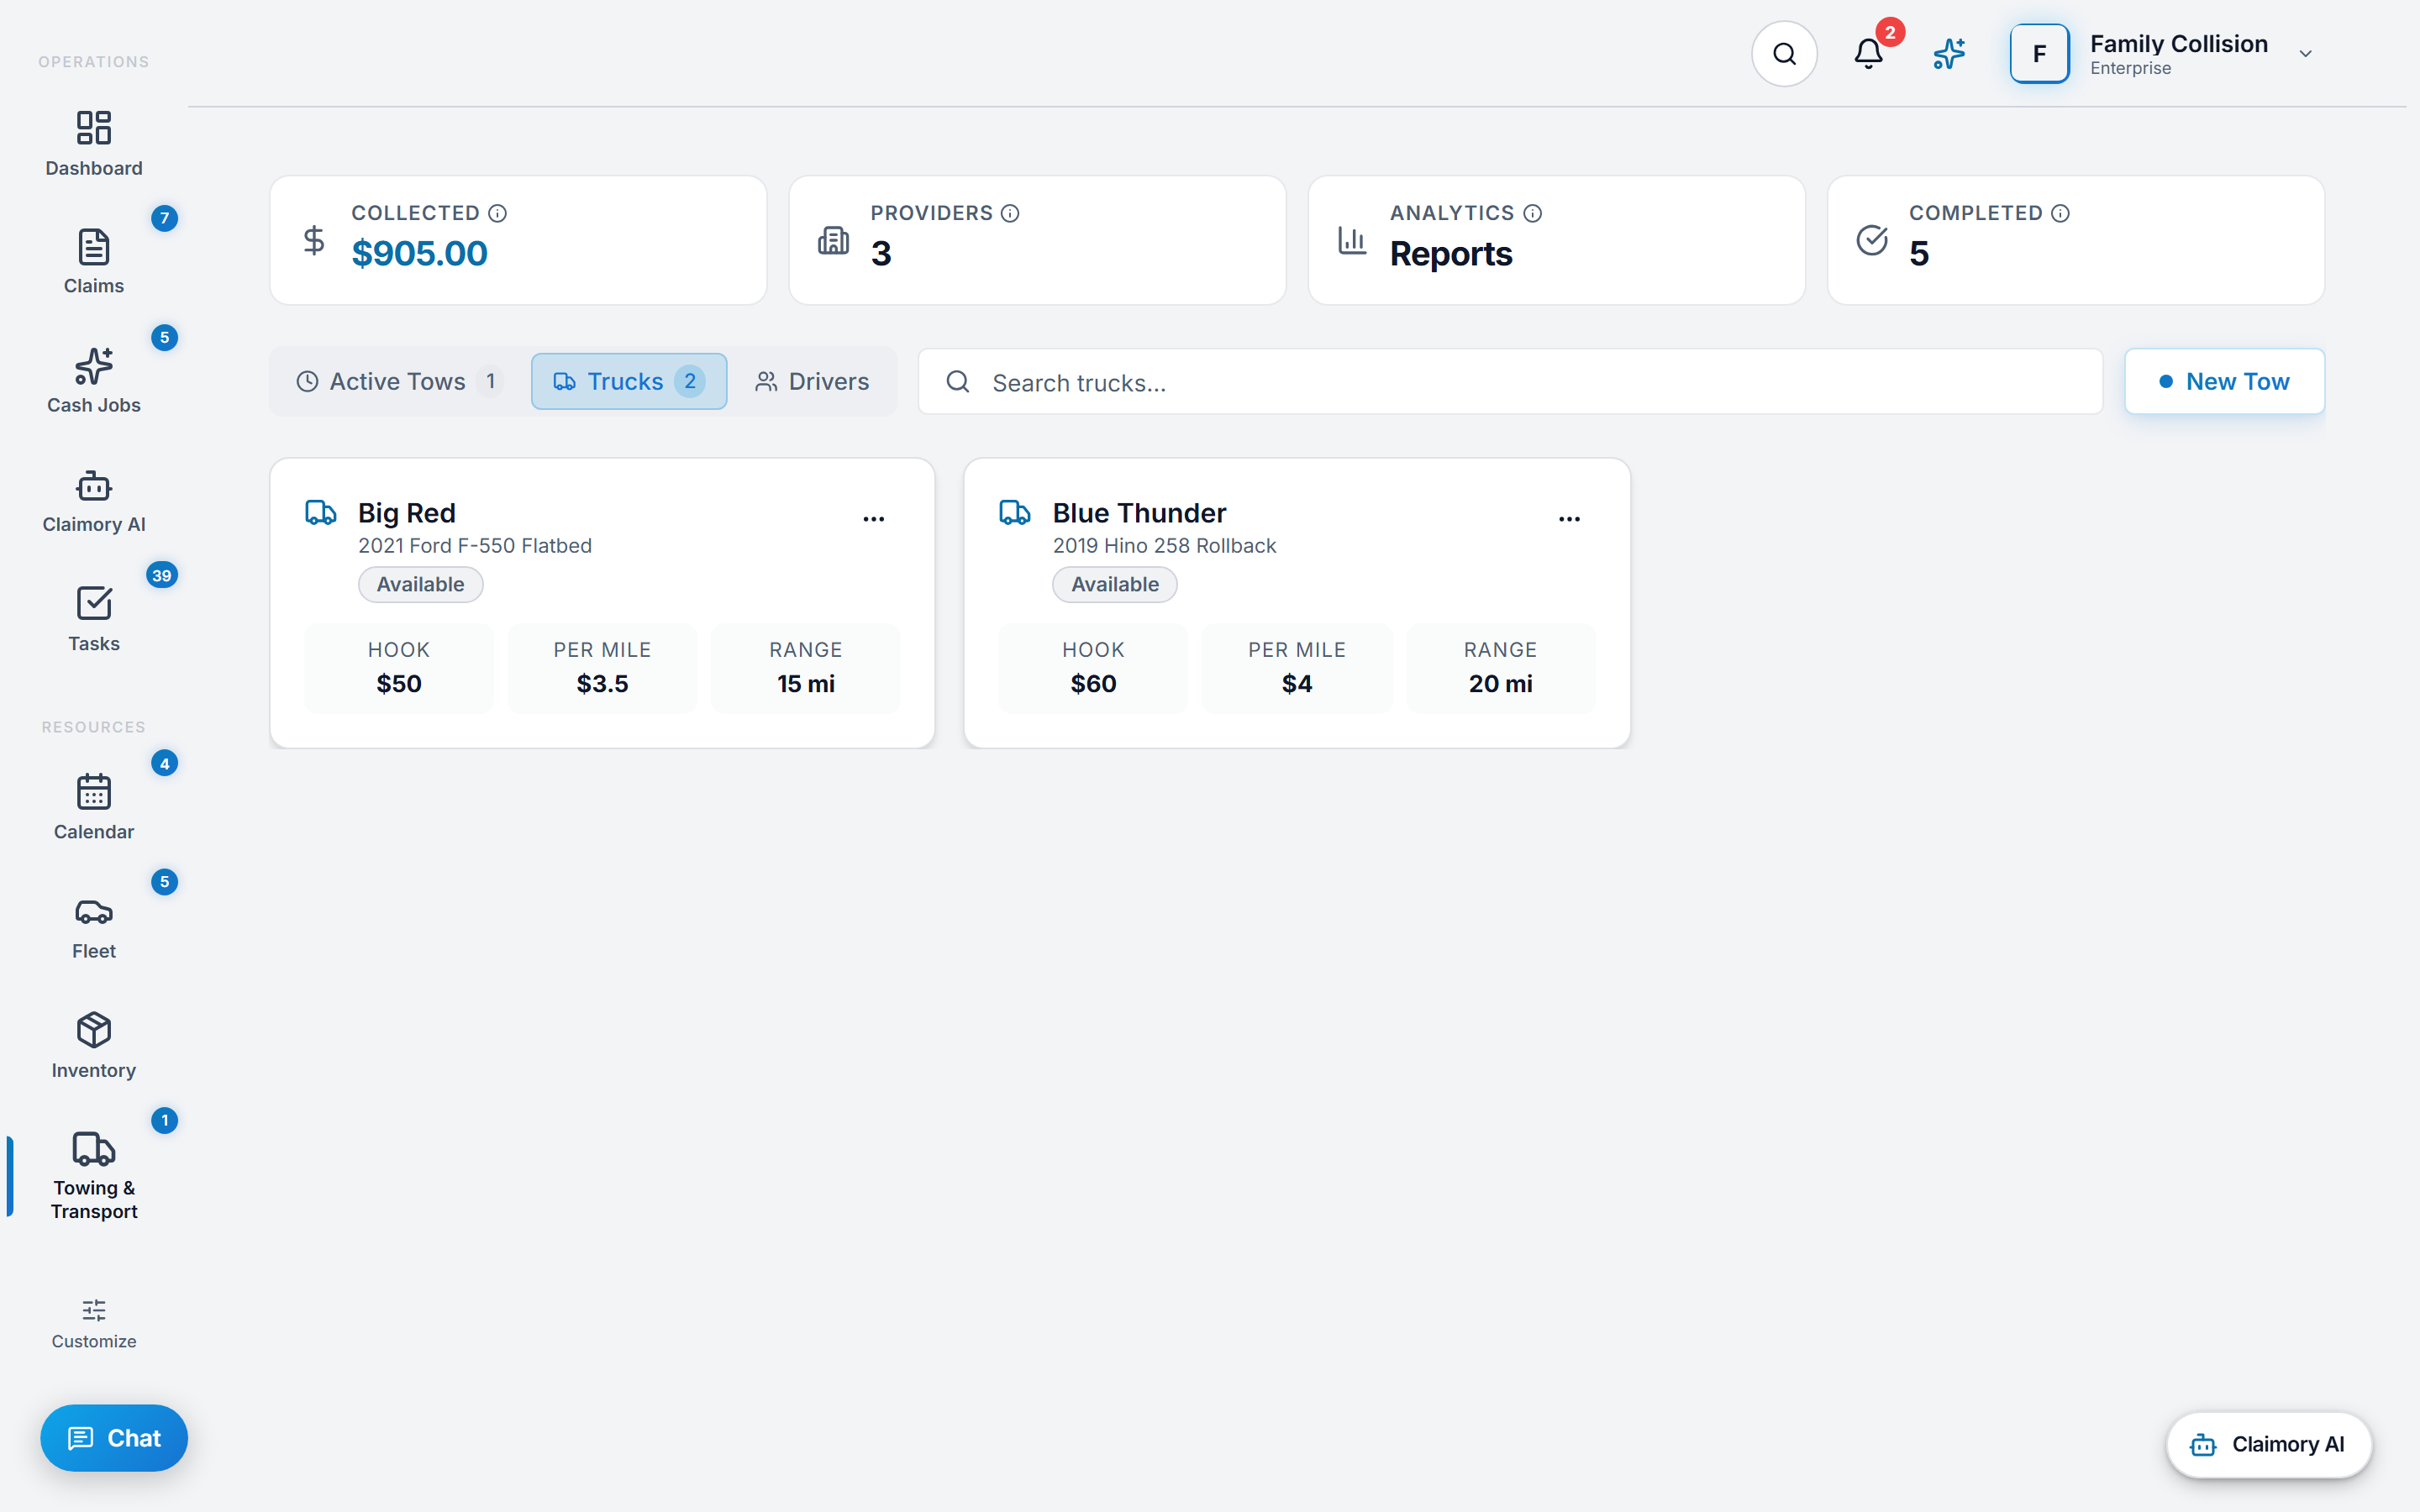Click info icon next to COLLECTED
2420x1512 pixels.
click(497, 213)
